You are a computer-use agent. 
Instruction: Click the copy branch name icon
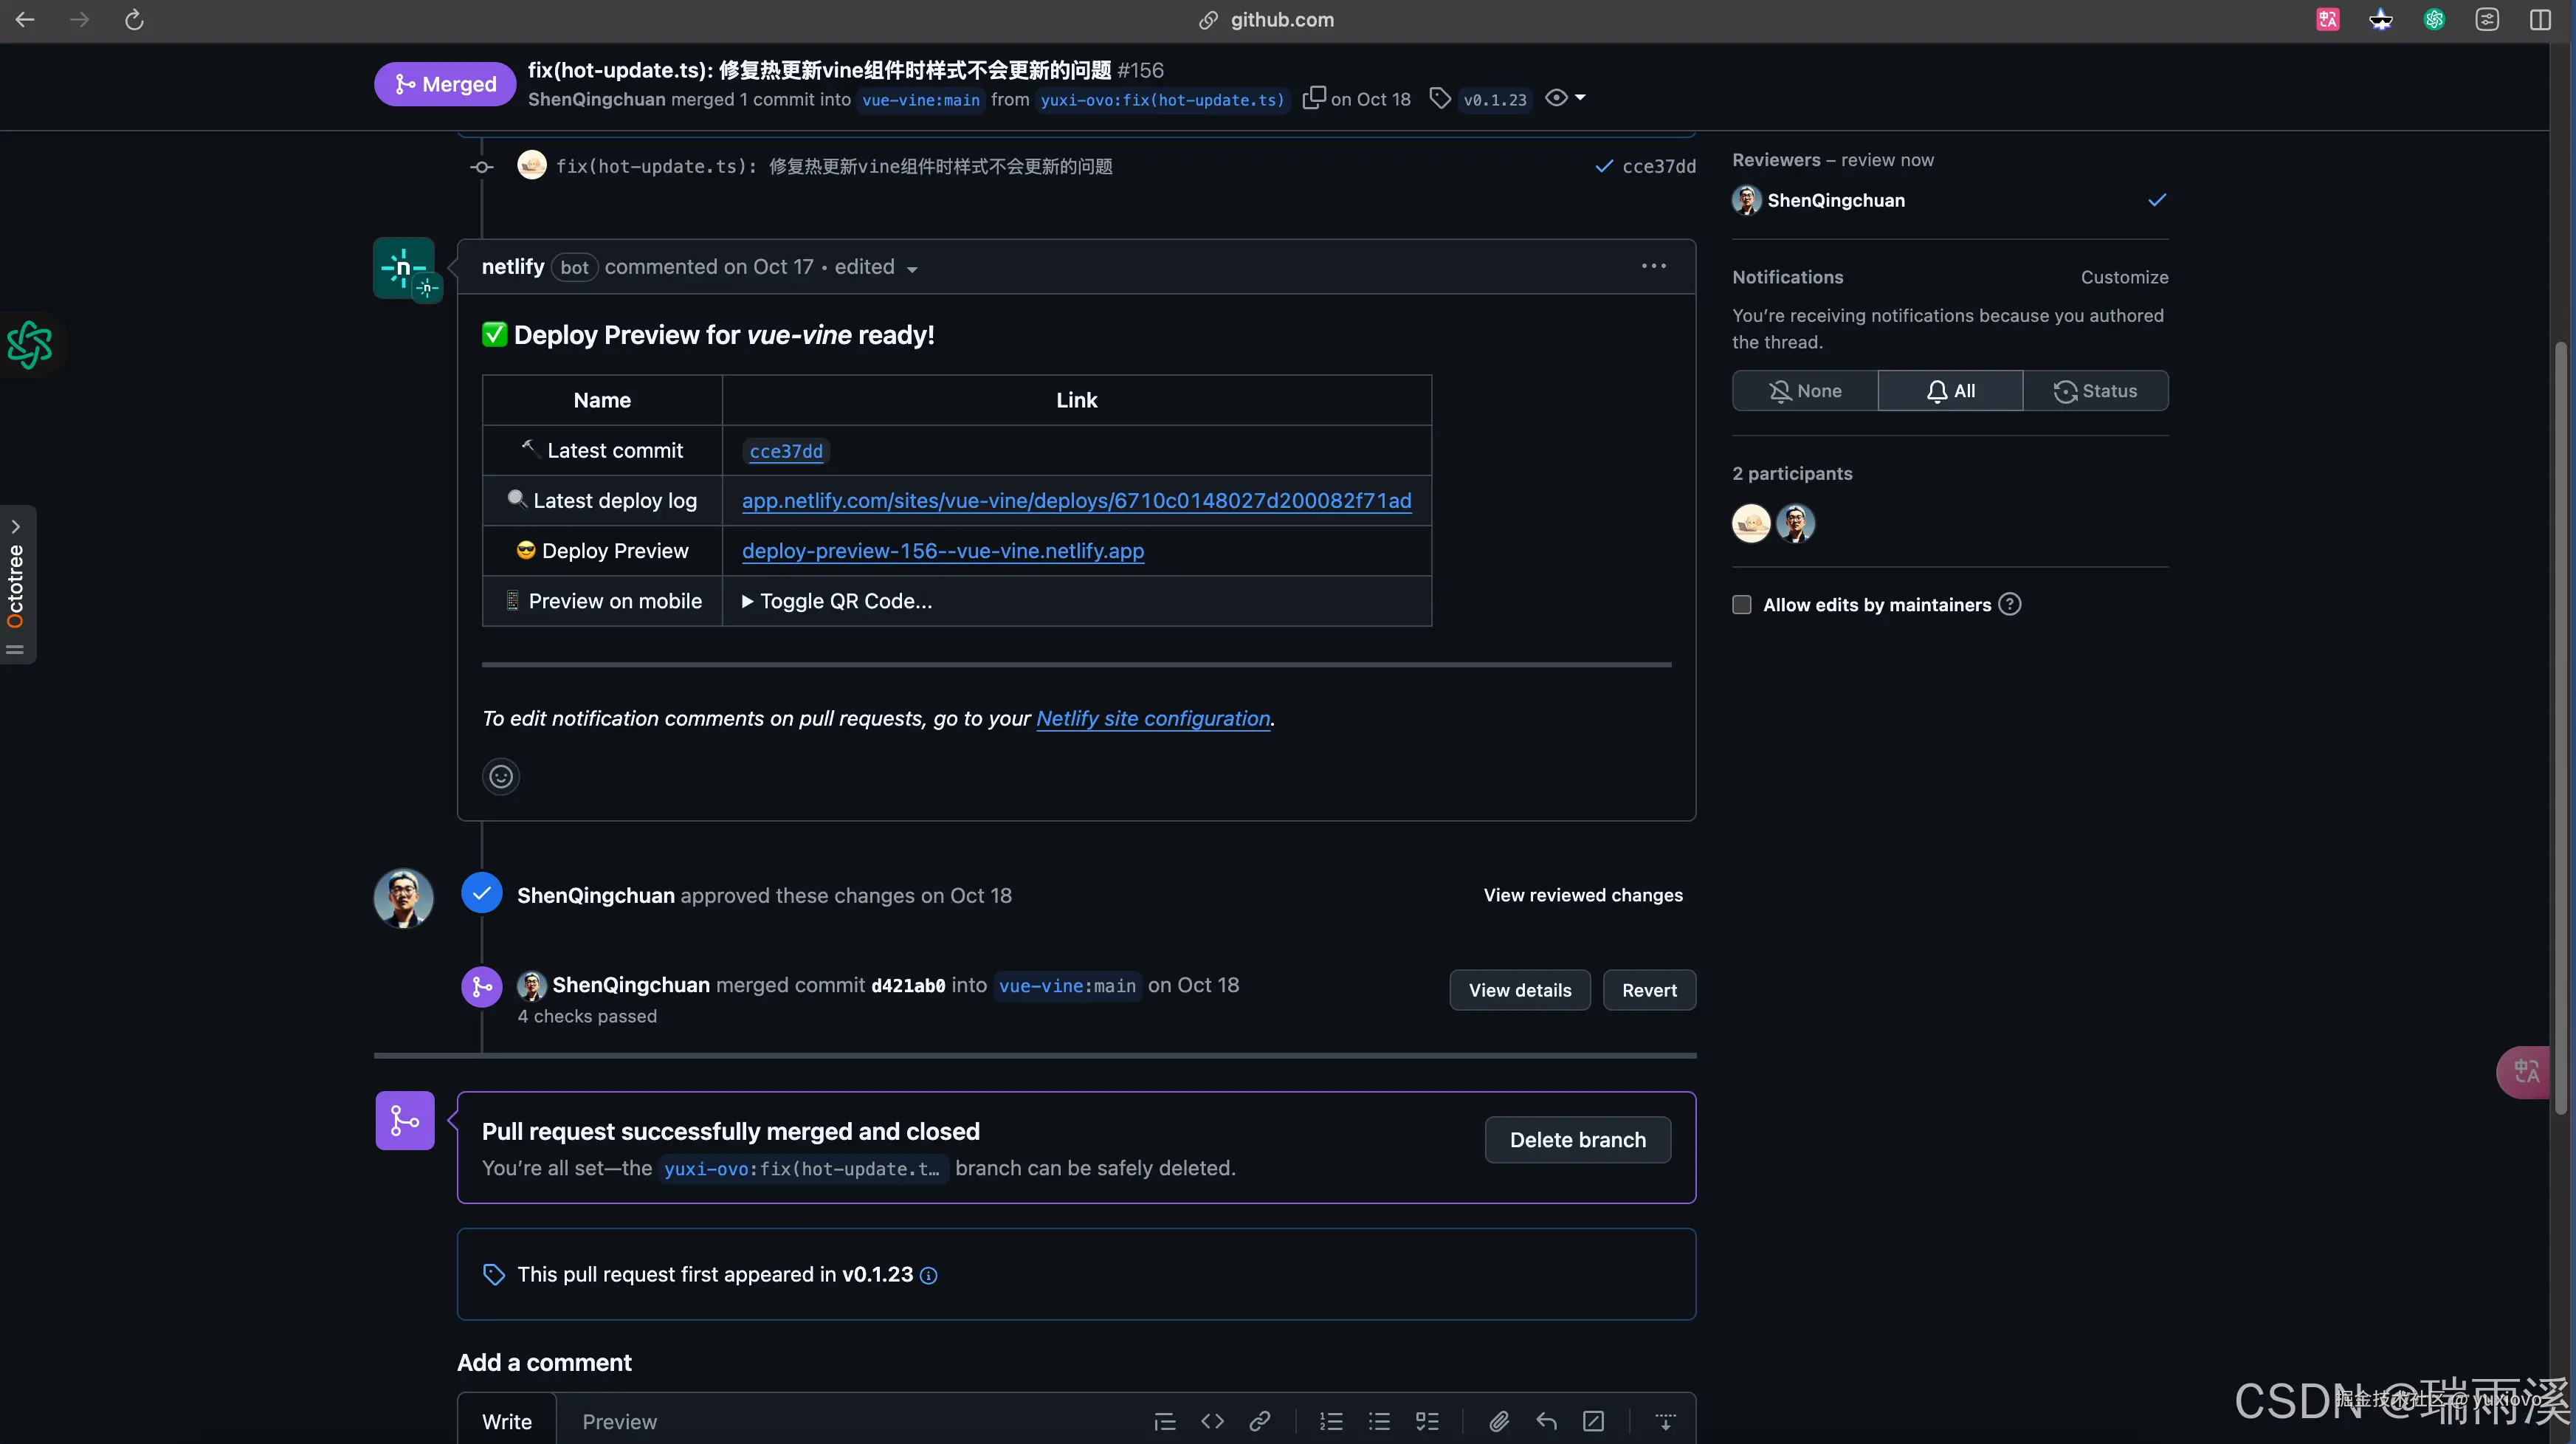coord(1313,98)
